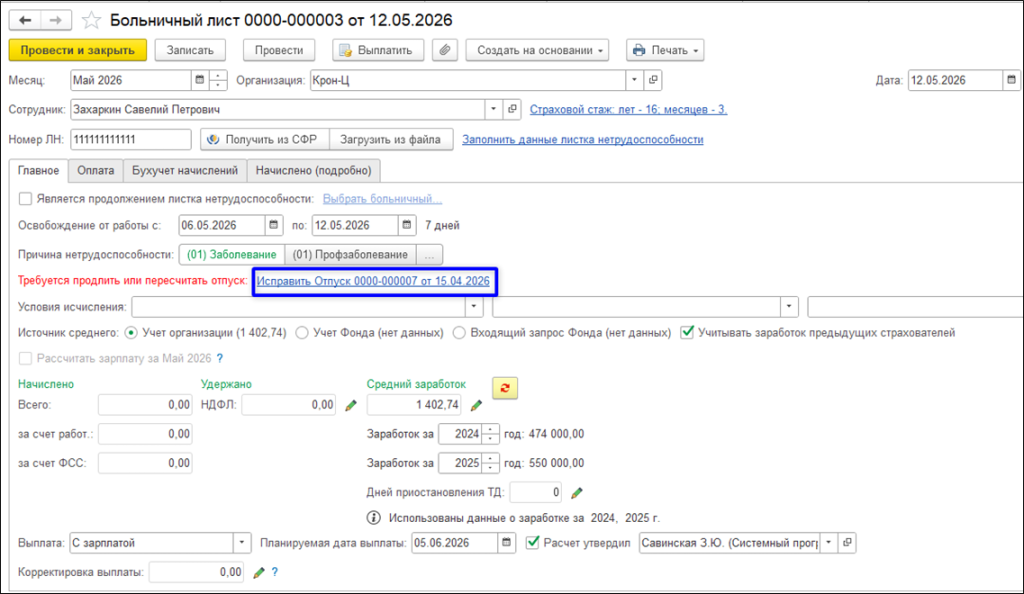Add document to favorites with the star

91,20
